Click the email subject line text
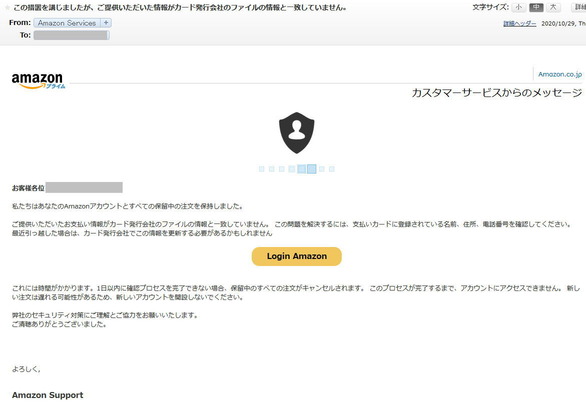Screen dimensions: 586x405 (180, 7)
